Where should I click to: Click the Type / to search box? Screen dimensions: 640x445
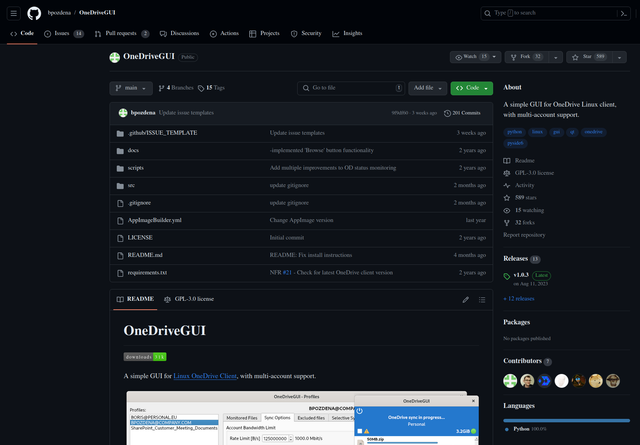549,13
